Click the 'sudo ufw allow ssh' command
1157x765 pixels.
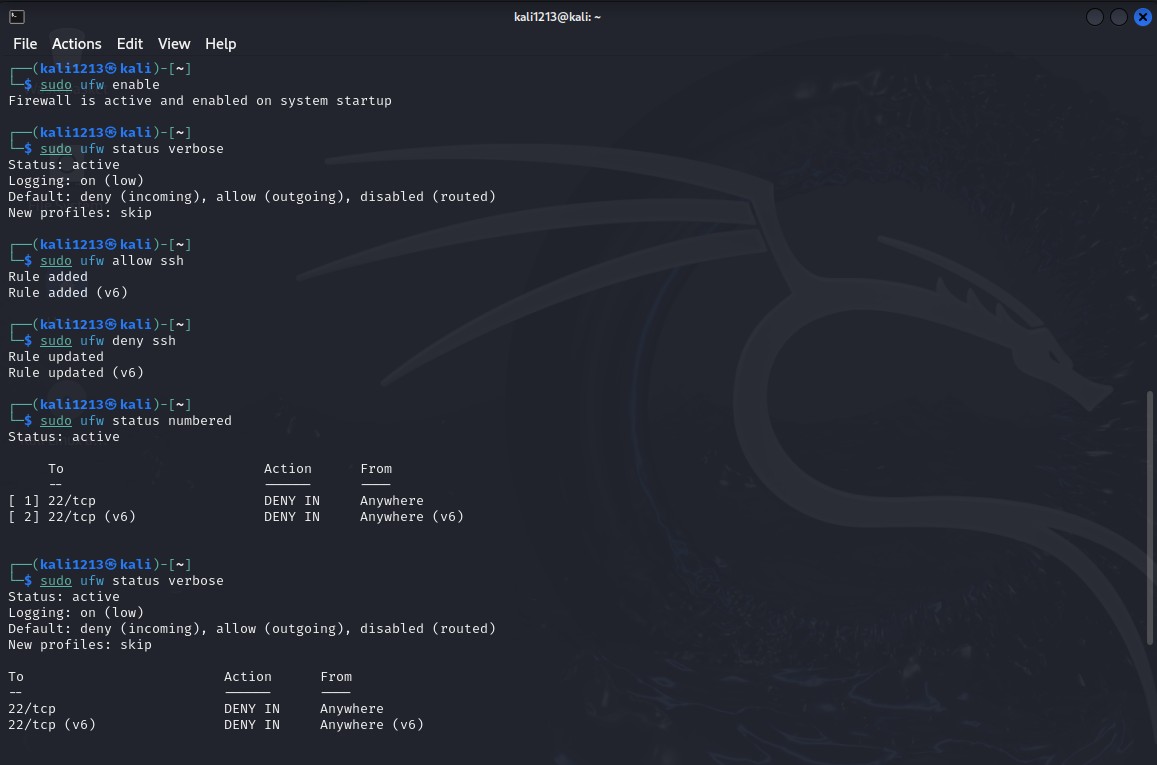(111, 261)
